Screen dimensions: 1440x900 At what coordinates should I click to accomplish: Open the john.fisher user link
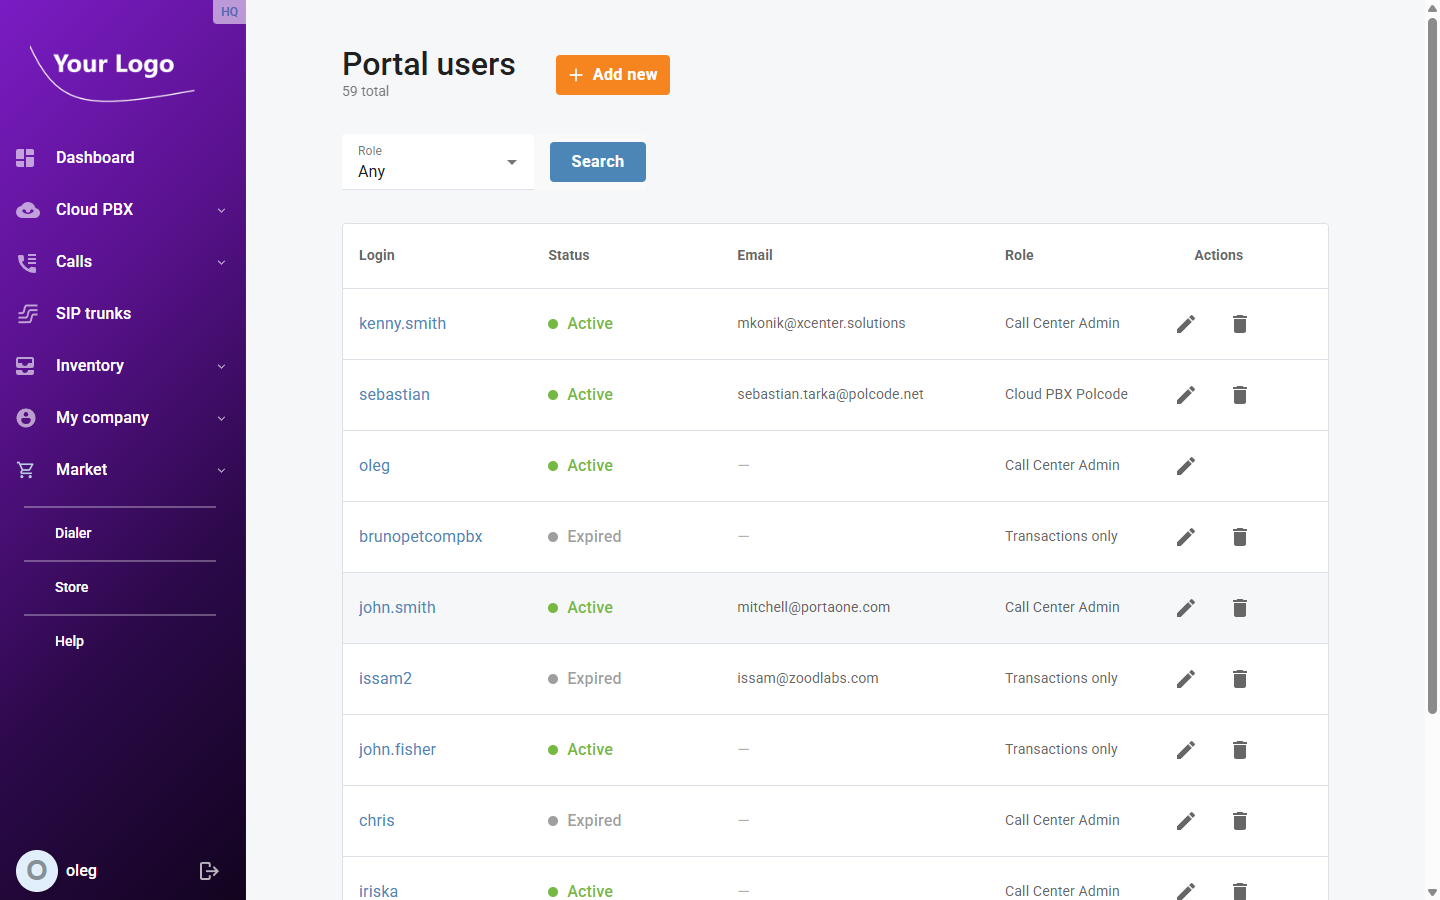[397, 749]
